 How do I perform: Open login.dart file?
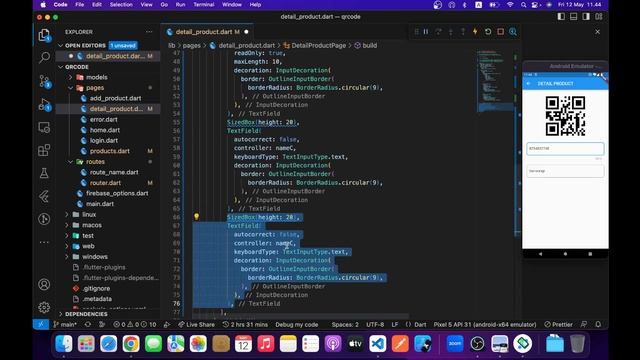(104, 140)
